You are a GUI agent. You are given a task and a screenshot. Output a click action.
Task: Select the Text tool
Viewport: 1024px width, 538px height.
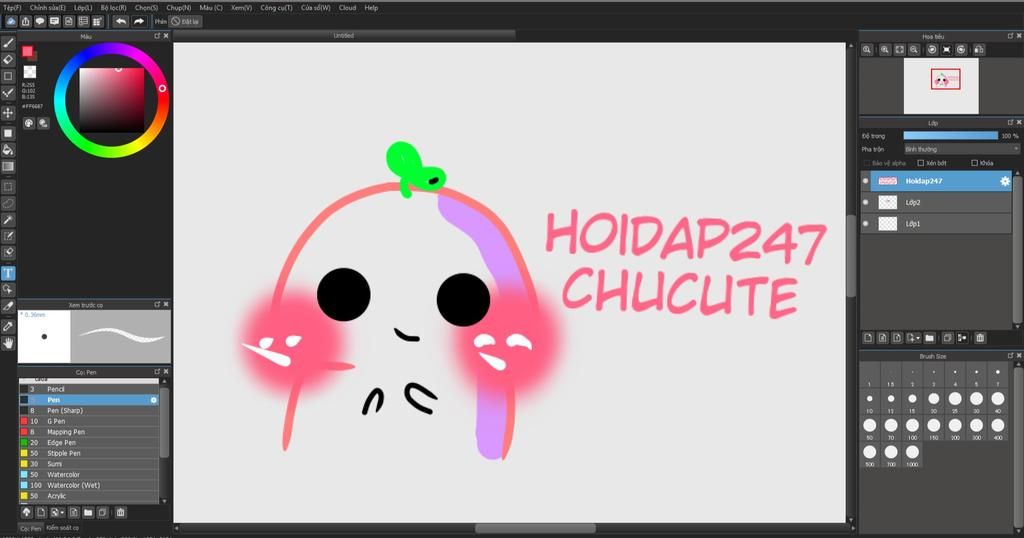8,273
